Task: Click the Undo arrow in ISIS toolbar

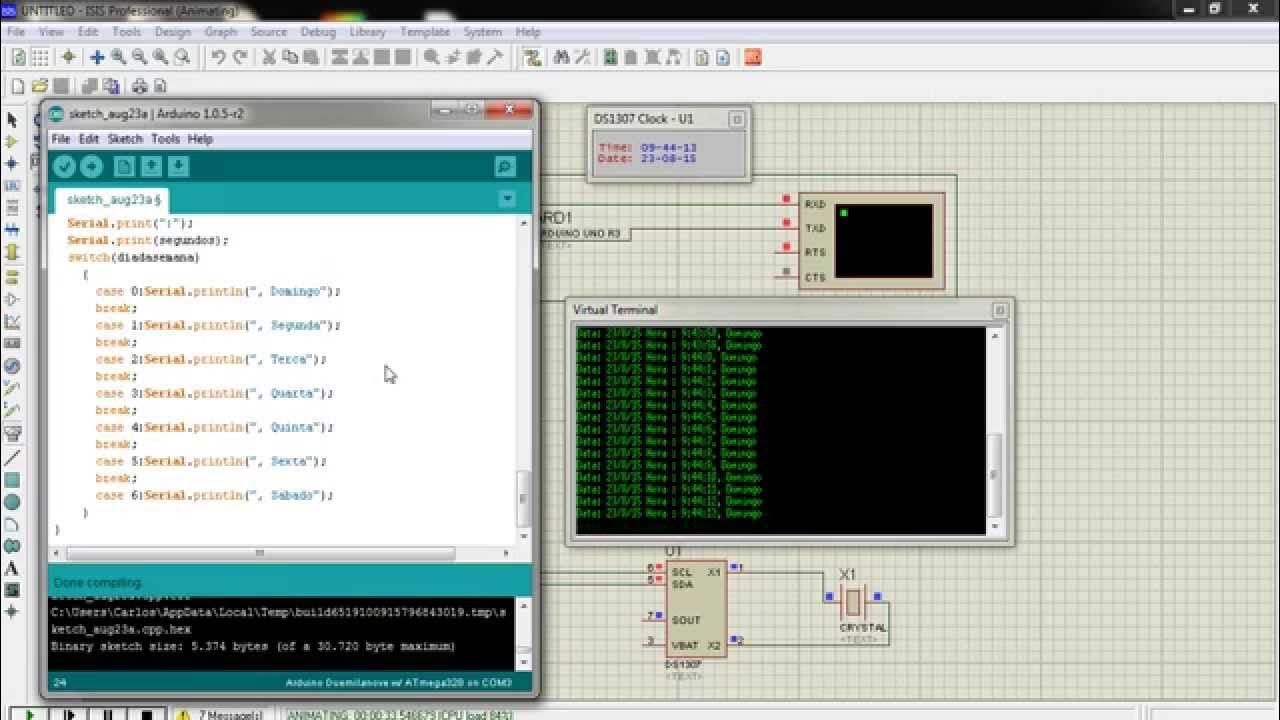Action: 218,58
